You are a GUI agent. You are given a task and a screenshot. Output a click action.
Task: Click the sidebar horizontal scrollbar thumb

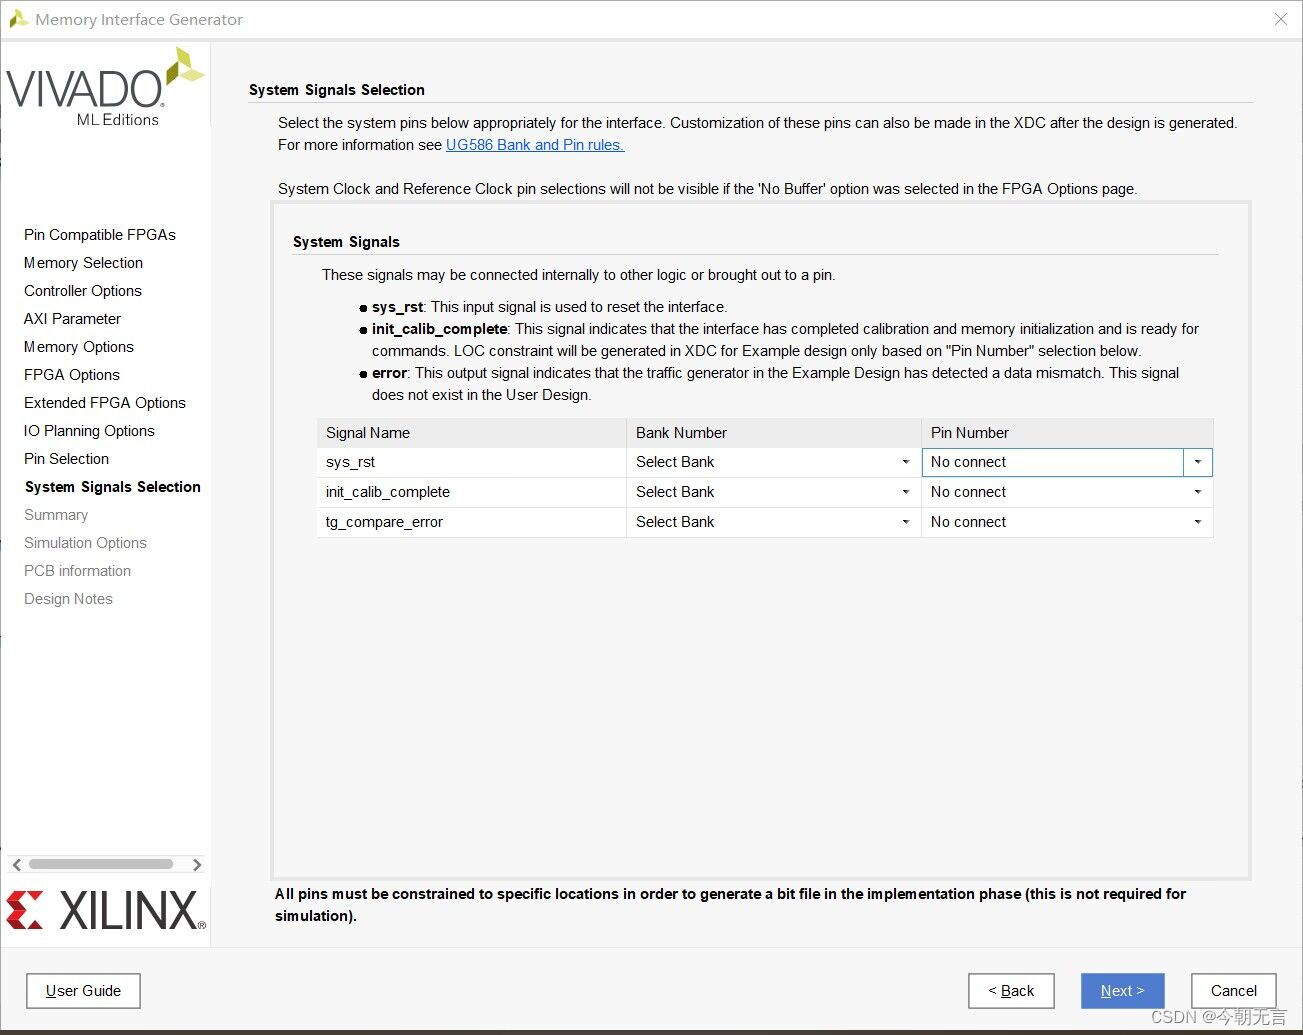(x=101, y=864)
